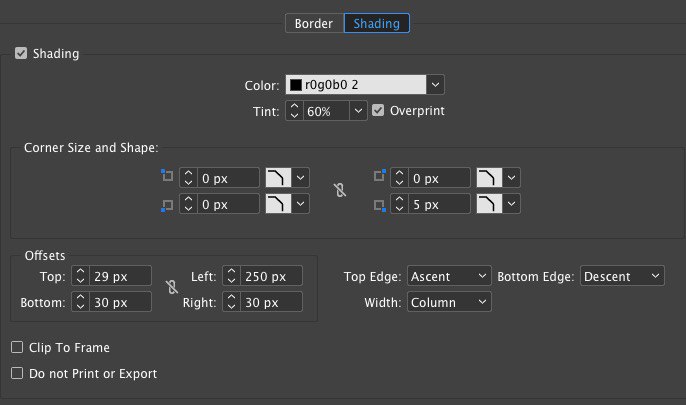Image resolution: width=686 pixels, height=405 pixels.
Task: Check Do not Print or Export
Action: (x=17, y=373)
